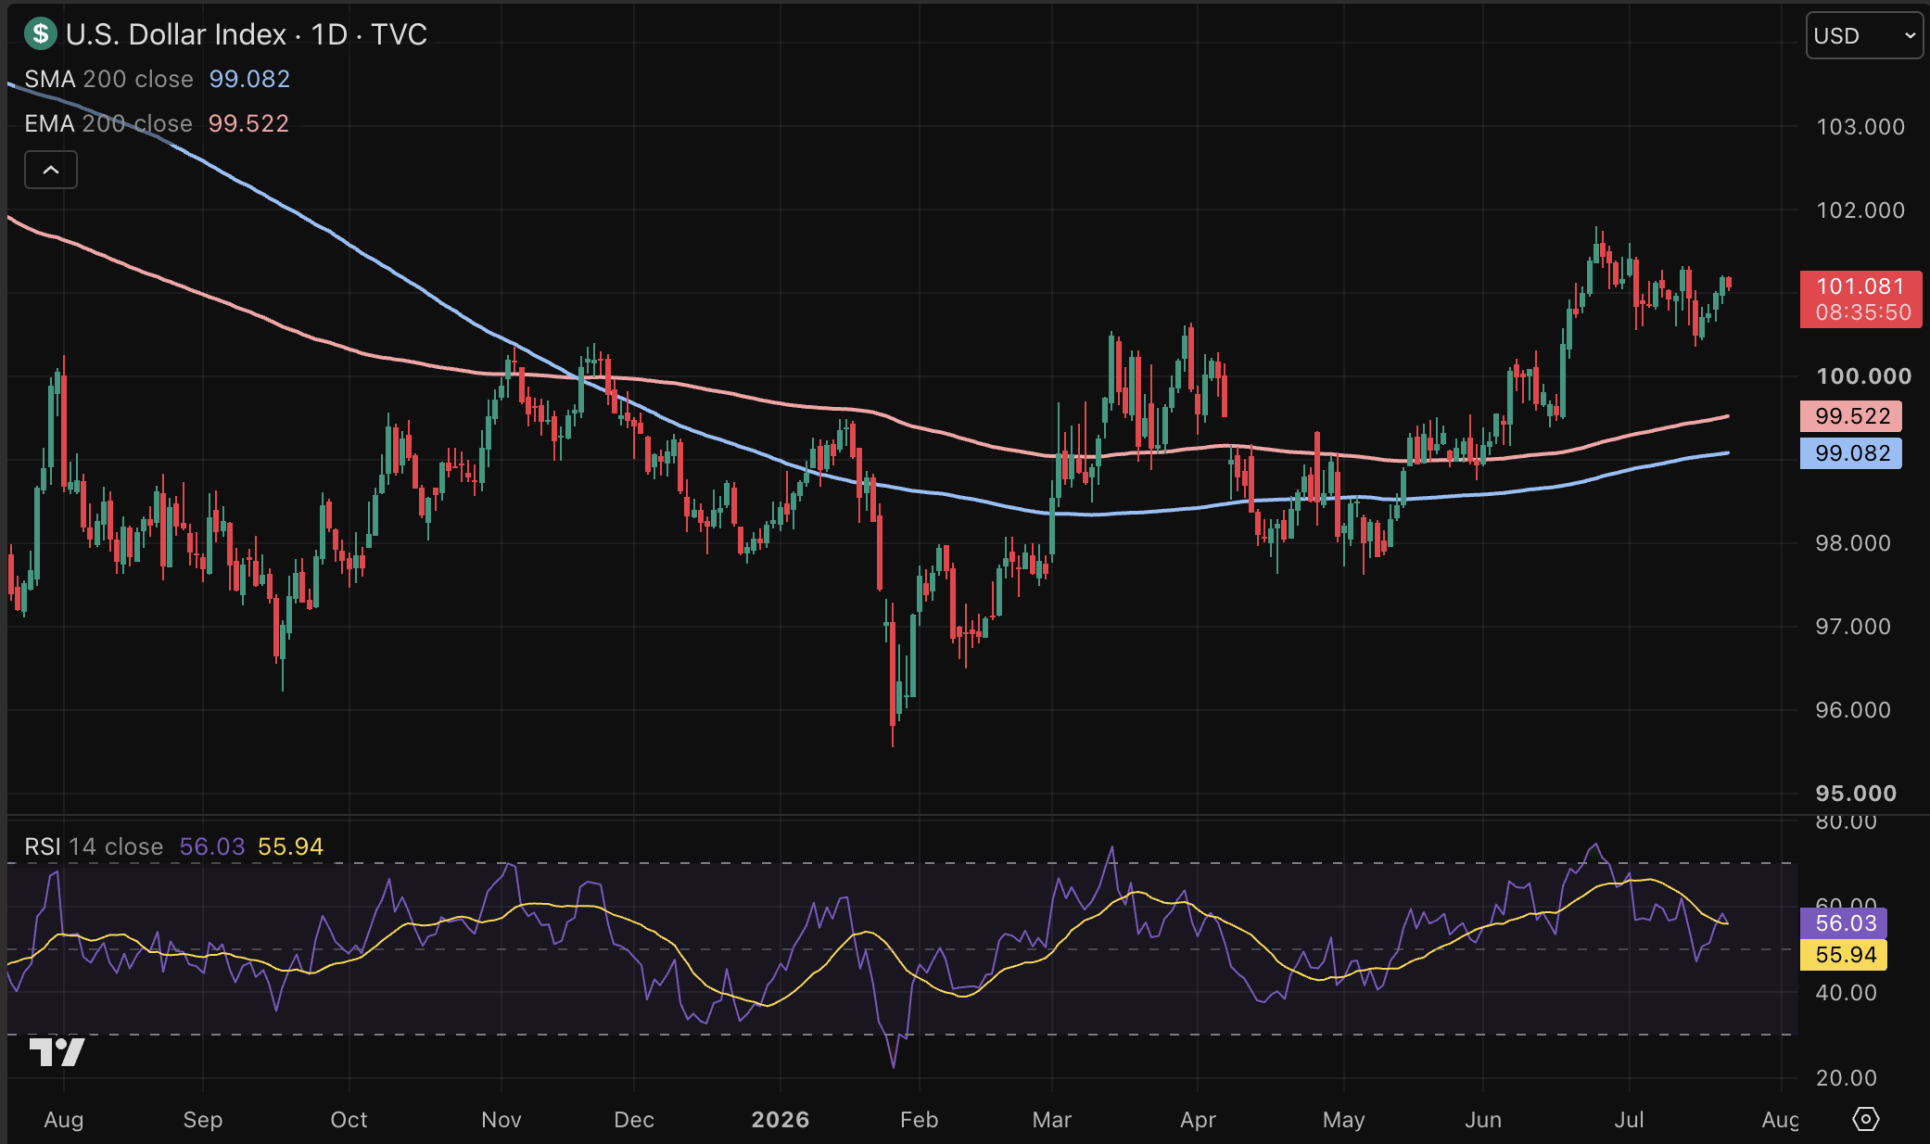Click the RSI legend value 56.03
This screenshot has width=1930, height=1144.
tap(212, 847)
